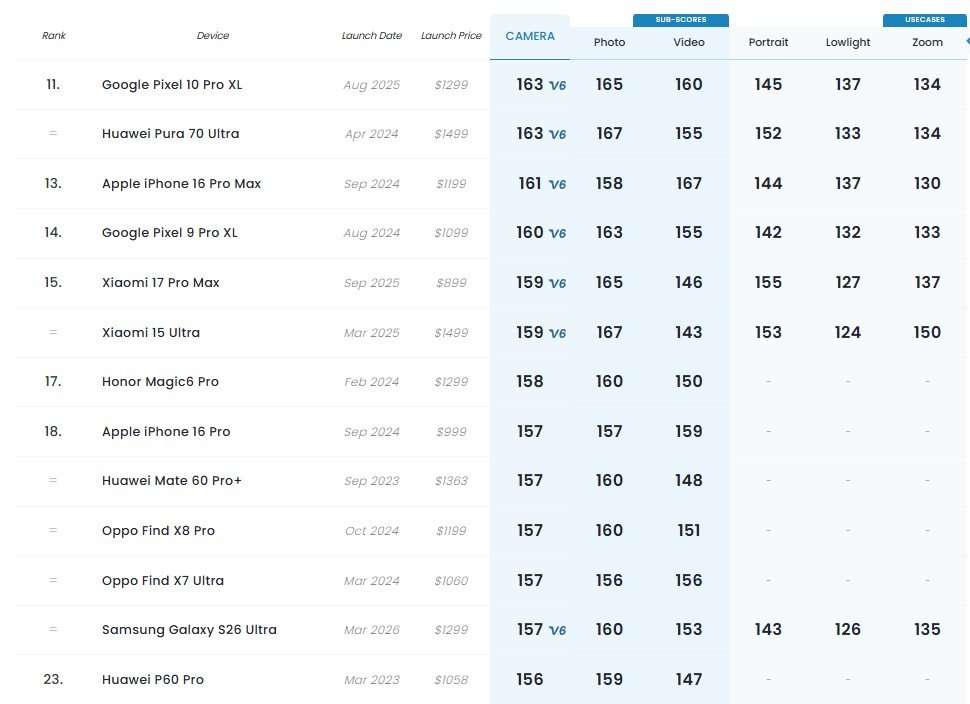Click launch price $899 for Xiaomi 17 Pro Max
Screen dimensions: 970x704
pos(451,283)
